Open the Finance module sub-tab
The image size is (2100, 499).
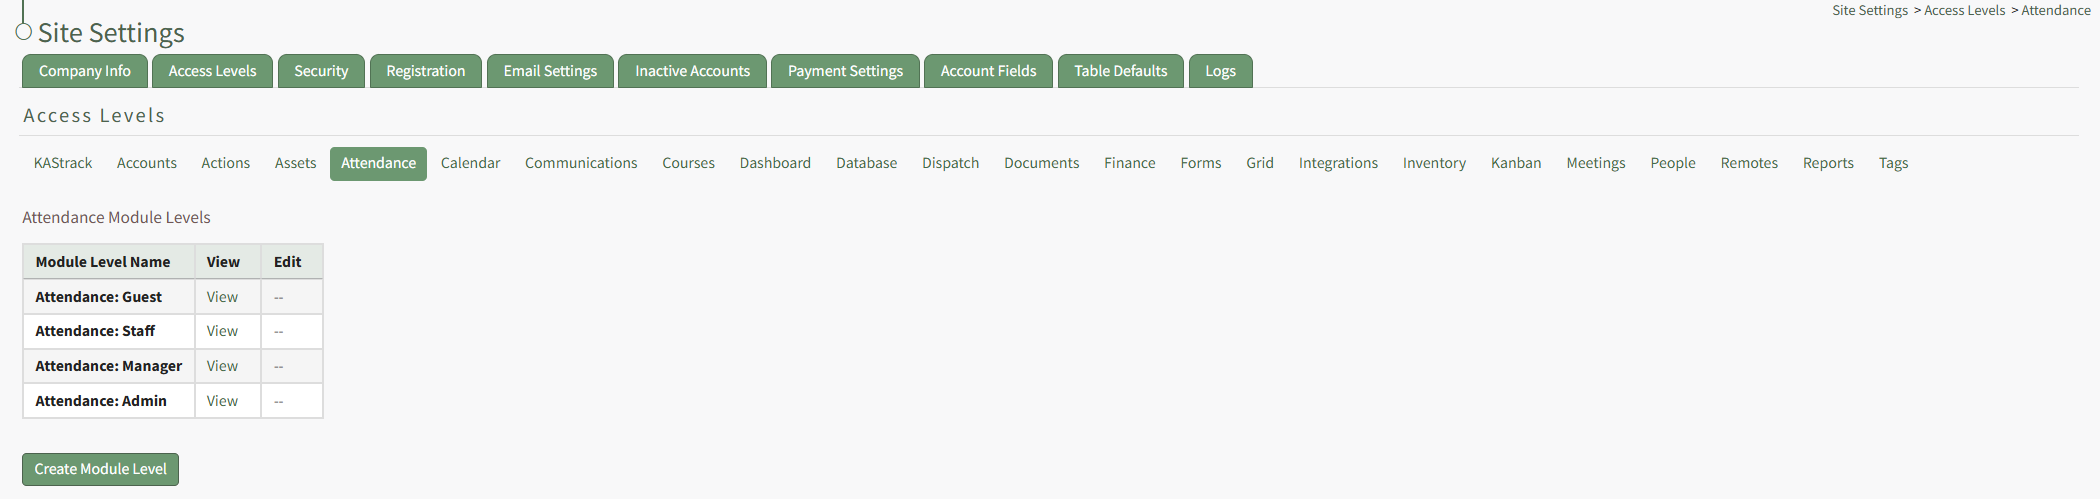tap(1130, 163)
